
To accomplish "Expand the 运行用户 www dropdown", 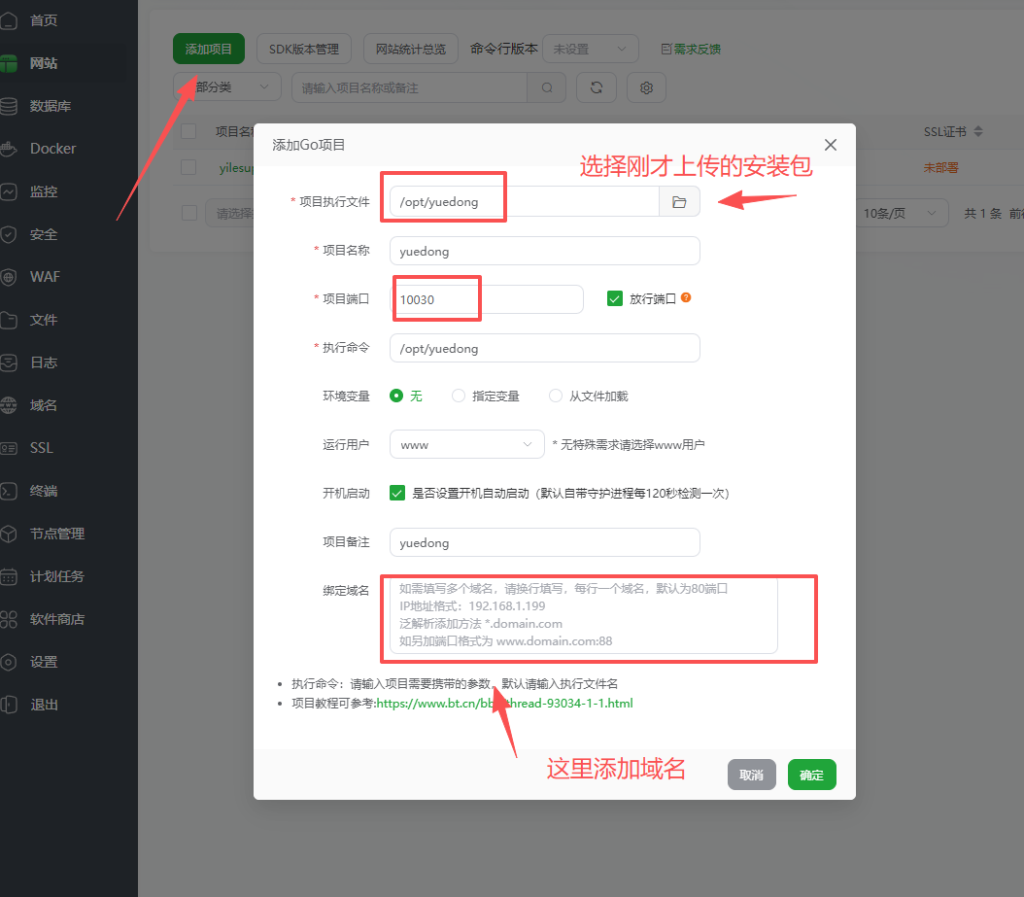I will [x=466, y=444].
